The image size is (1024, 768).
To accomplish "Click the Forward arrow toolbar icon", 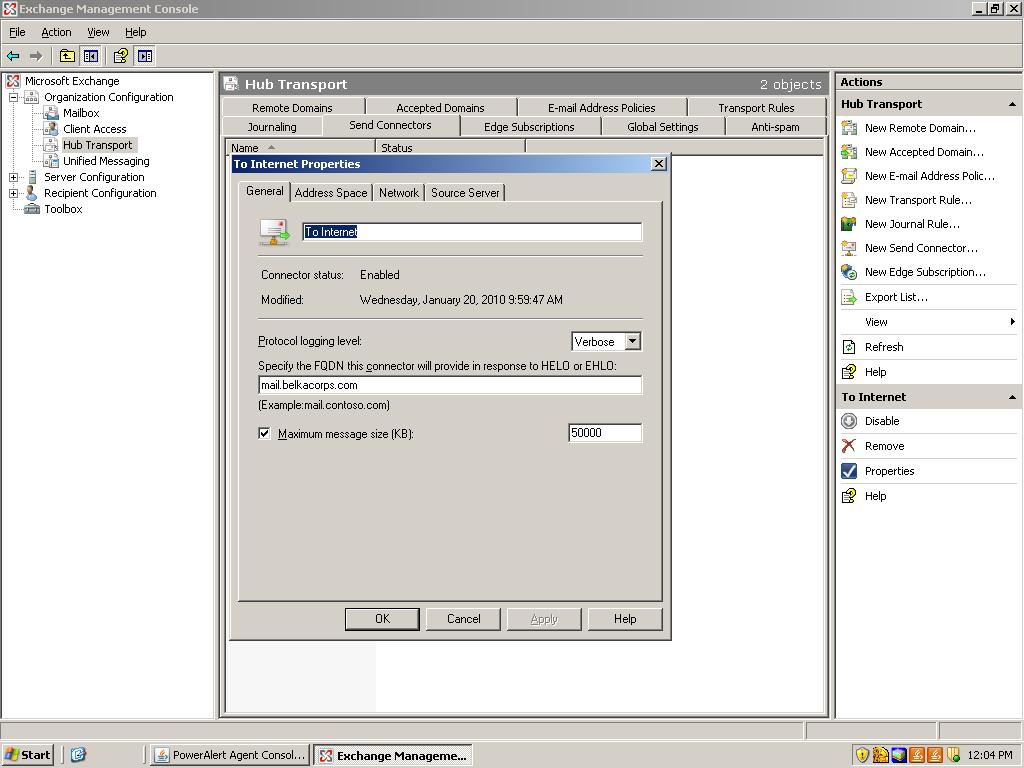I will (x=36, y=56).
